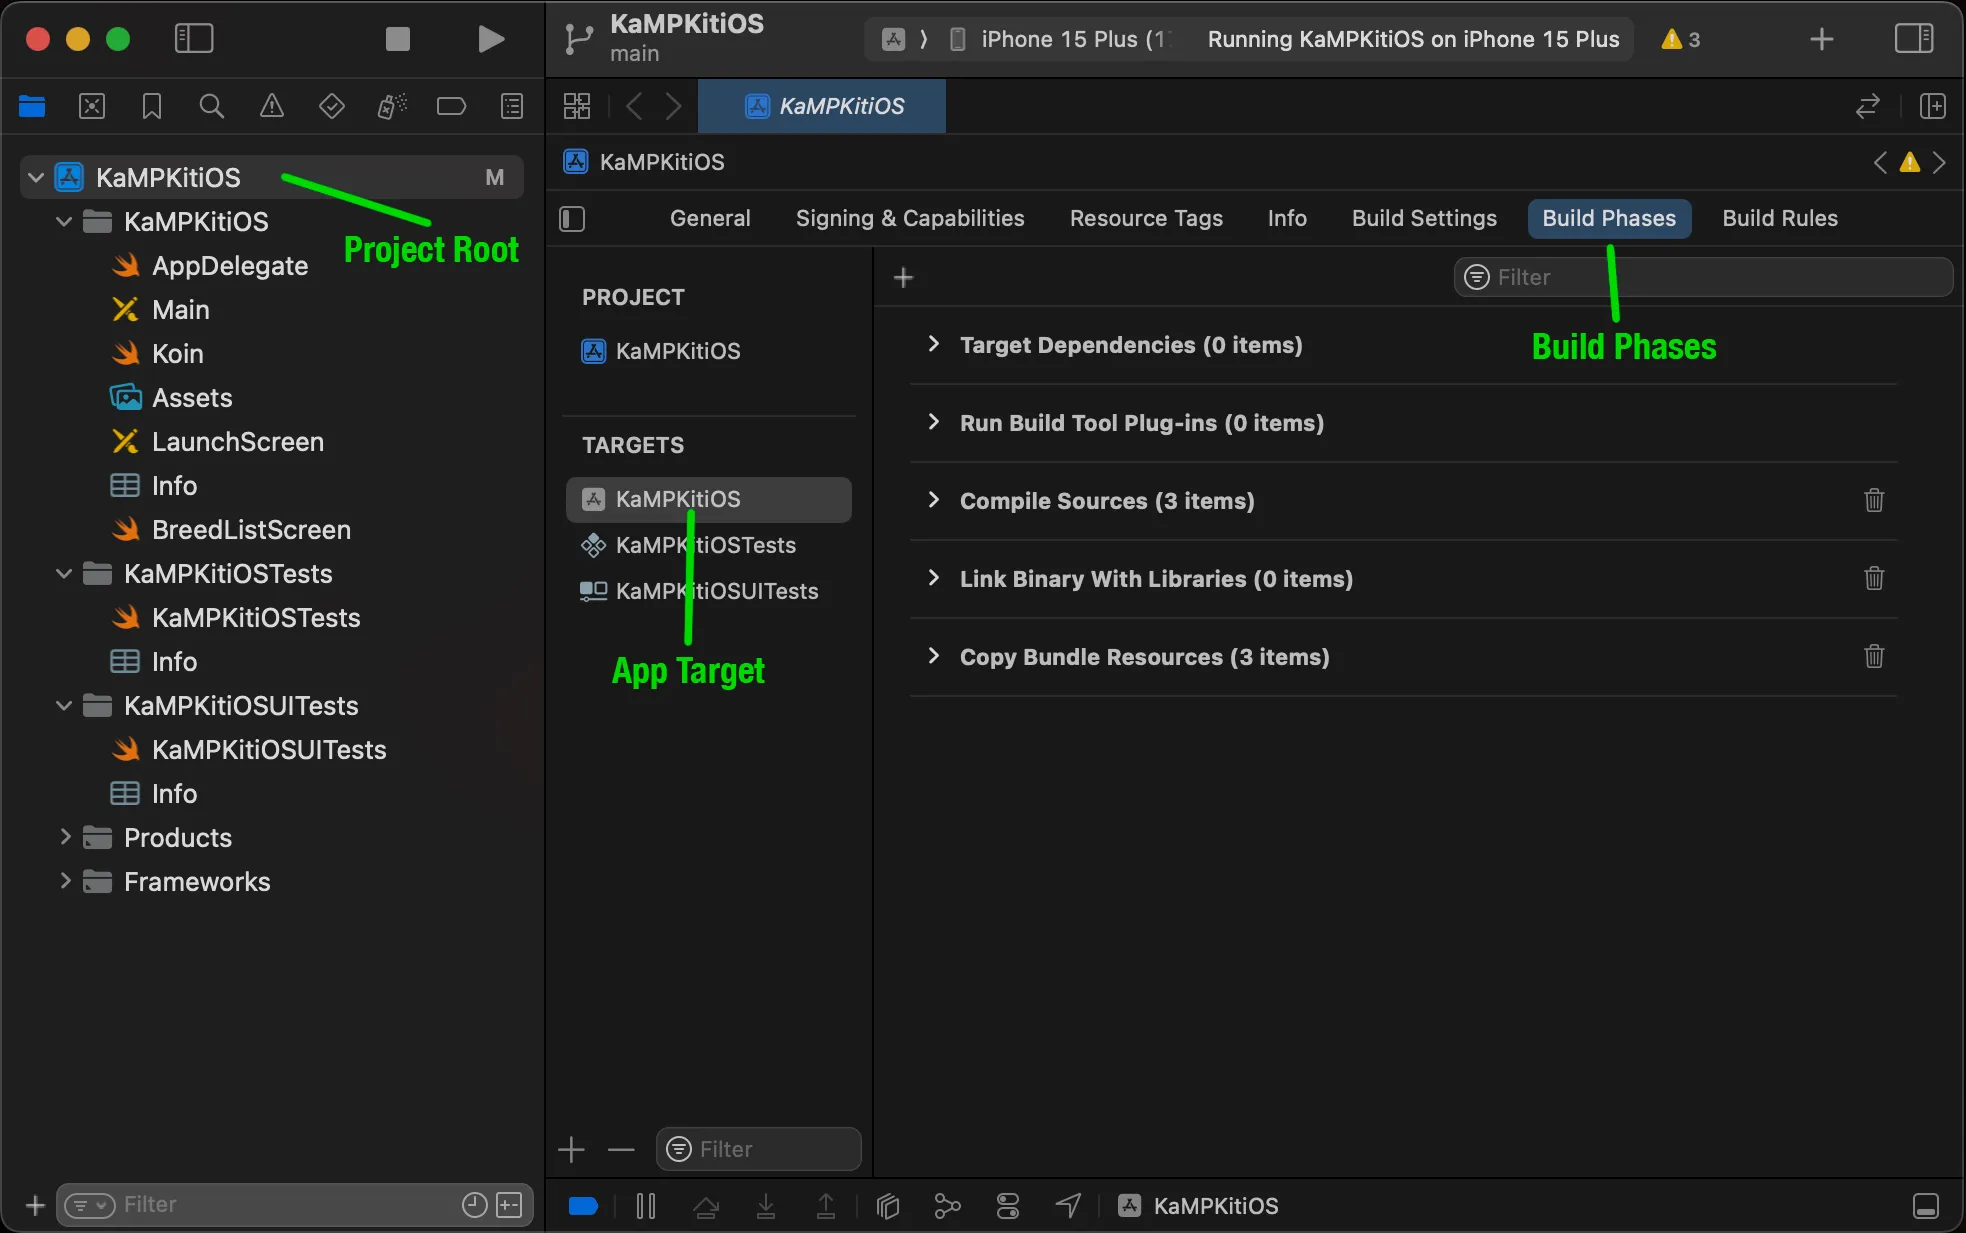Image resolution: width=1966 pixels, height=1233 pixels.
Task: Open the debug navigator spray icon
Action: pyautogui.click(x=392, y=106)
